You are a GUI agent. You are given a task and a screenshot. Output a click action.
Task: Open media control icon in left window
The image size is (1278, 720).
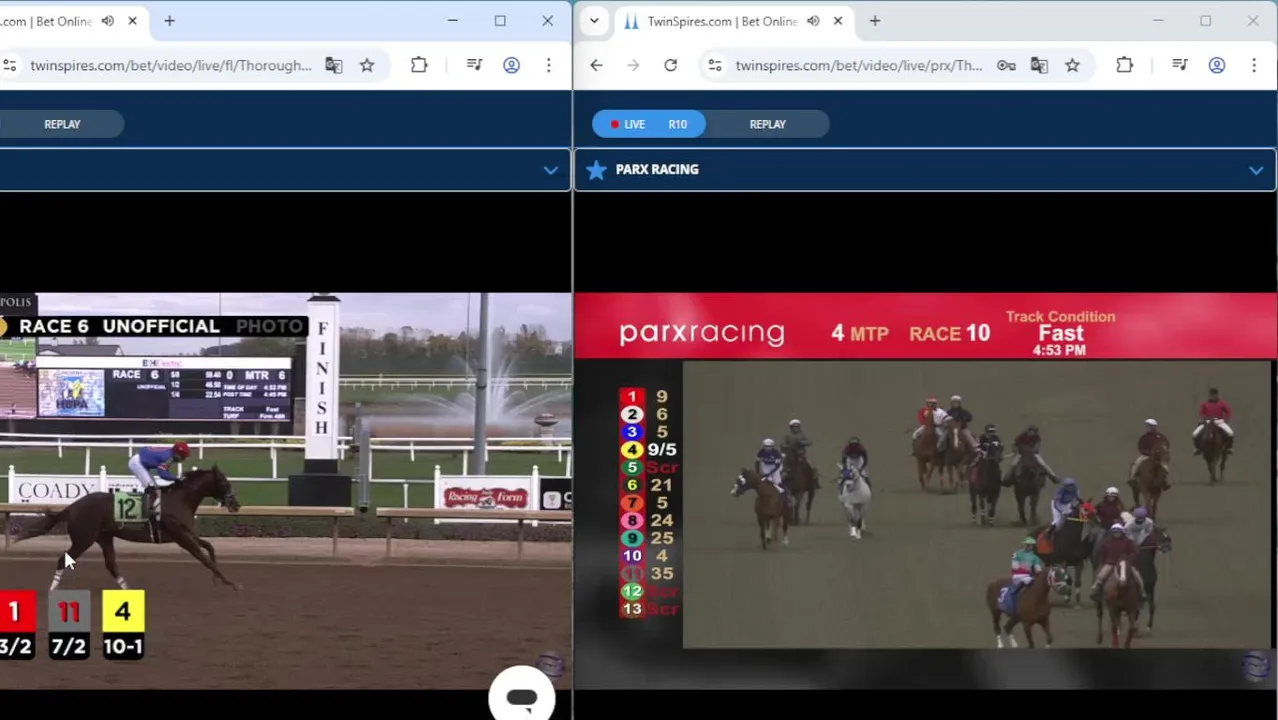click(x=475, y=65)
